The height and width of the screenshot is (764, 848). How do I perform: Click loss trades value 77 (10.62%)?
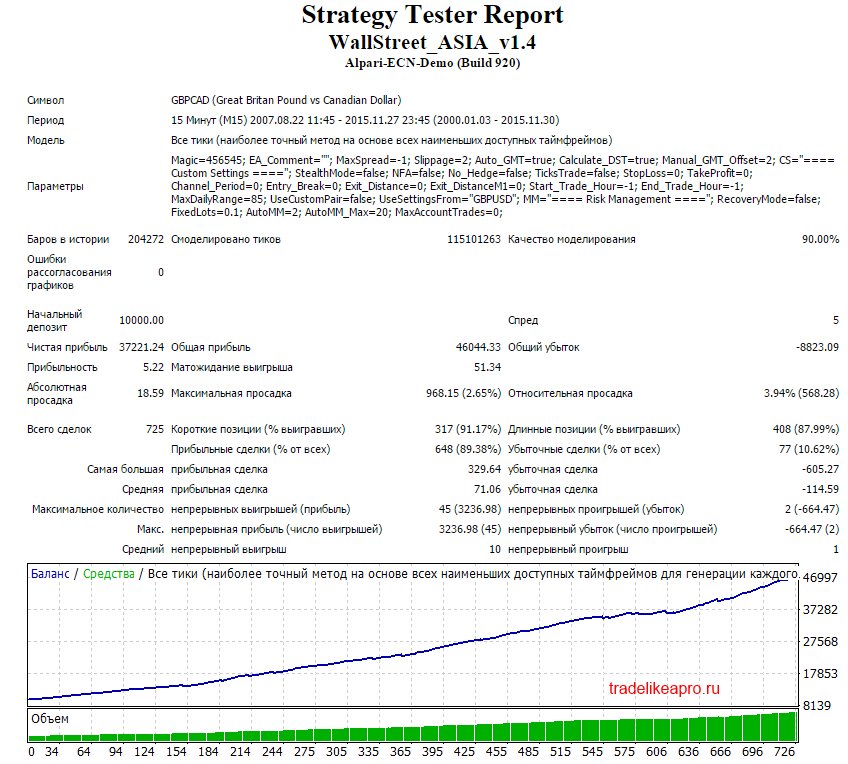coord(810,449)
